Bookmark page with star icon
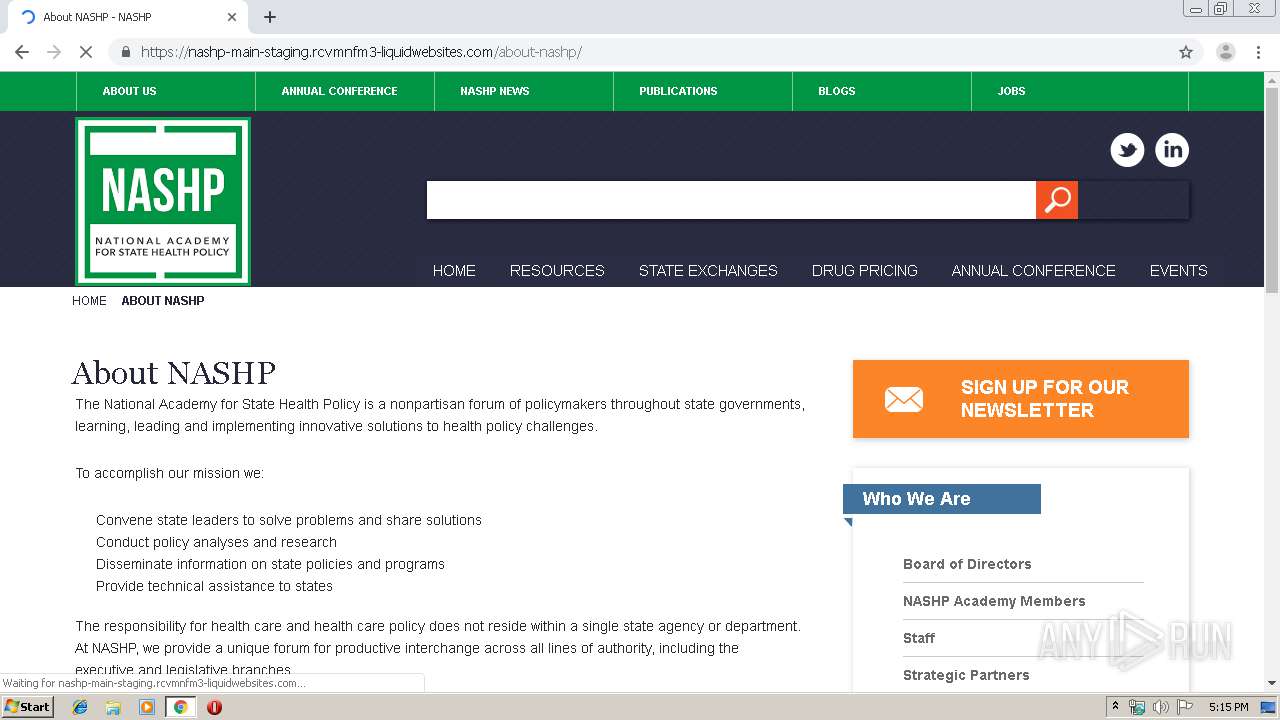The height and width of the screenshot is (720, 1280). pyautogui.click(x=1186, y=52)
